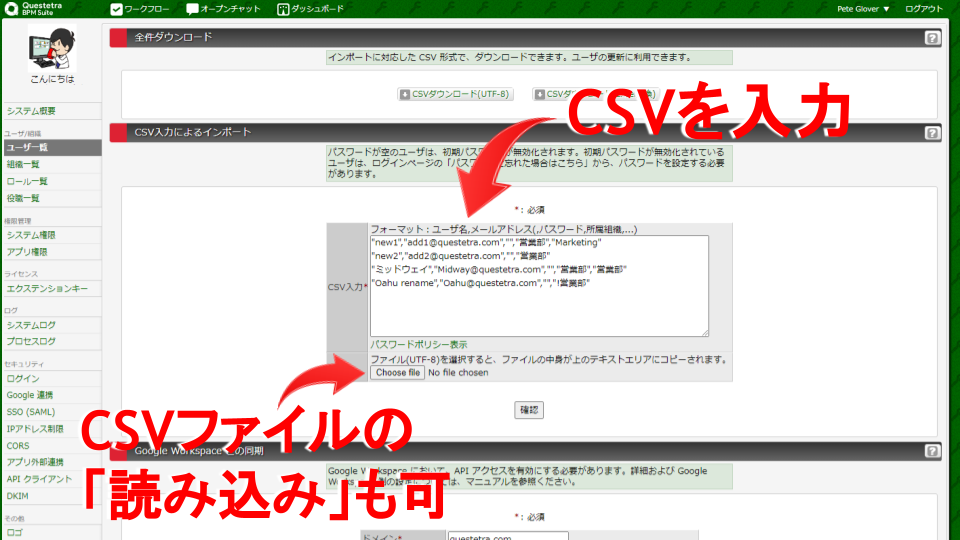Go to システム概要 in sidebar
Screen dimensions: 960x540
tap(31, 111)
